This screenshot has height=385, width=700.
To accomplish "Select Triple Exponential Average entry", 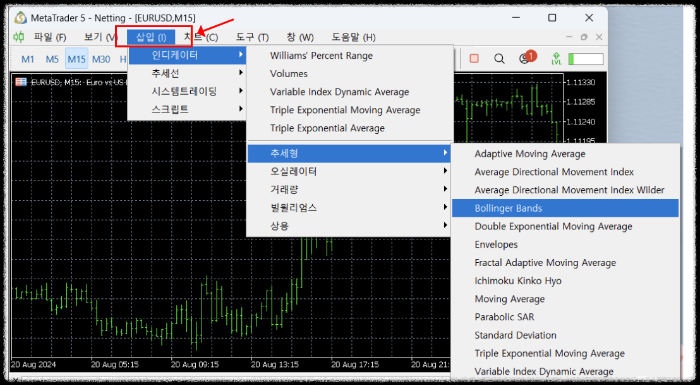I will click(x=327, y=128).
